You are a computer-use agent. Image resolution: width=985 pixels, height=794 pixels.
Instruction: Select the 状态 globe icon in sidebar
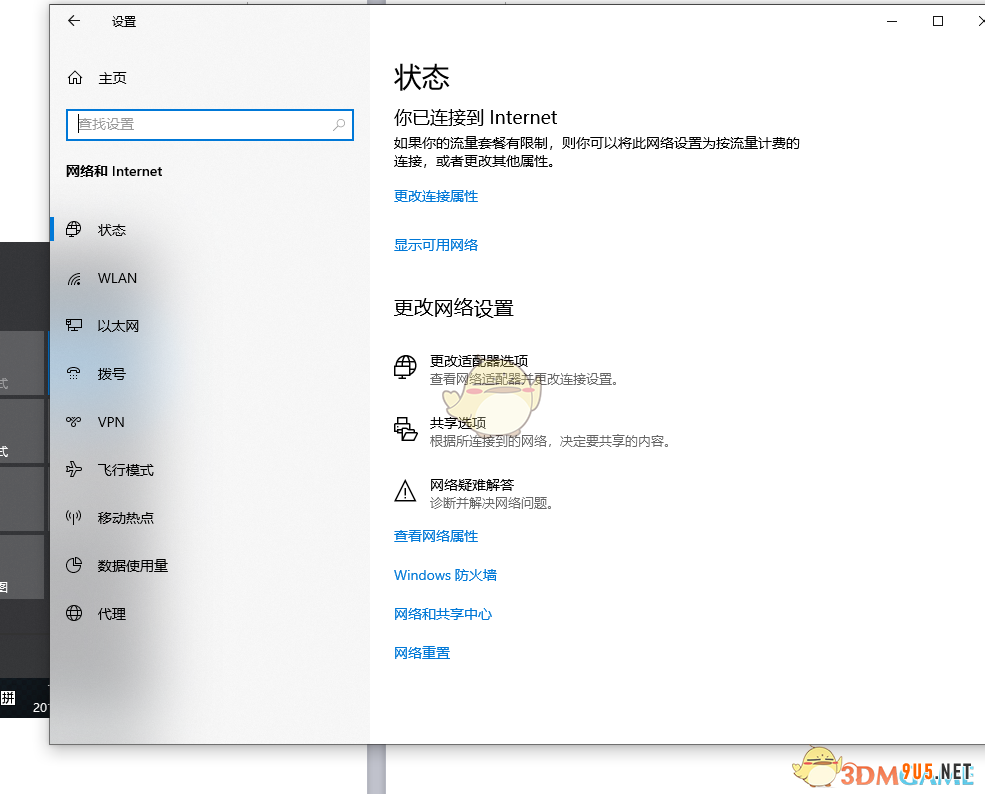pyautogui.click(x=73, y=230)
